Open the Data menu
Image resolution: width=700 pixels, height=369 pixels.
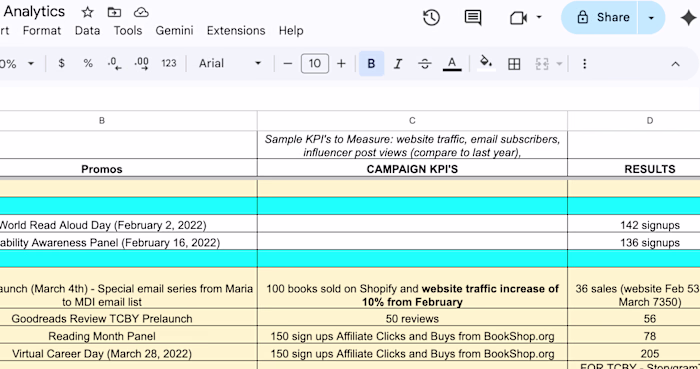(88, 30)
